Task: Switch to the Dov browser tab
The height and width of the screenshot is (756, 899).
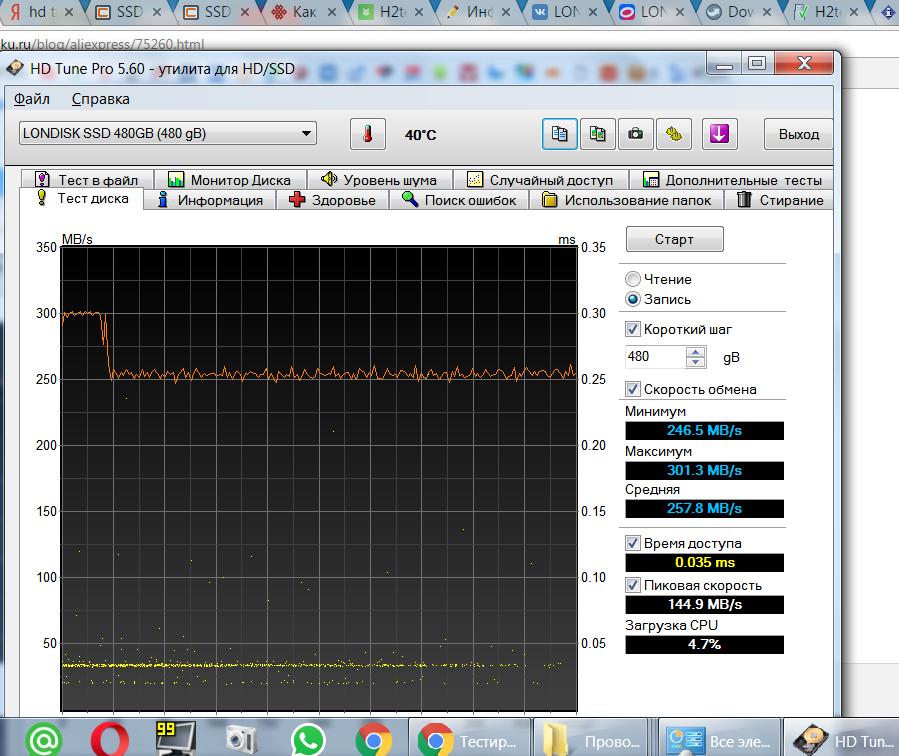Action: [738, 11]
